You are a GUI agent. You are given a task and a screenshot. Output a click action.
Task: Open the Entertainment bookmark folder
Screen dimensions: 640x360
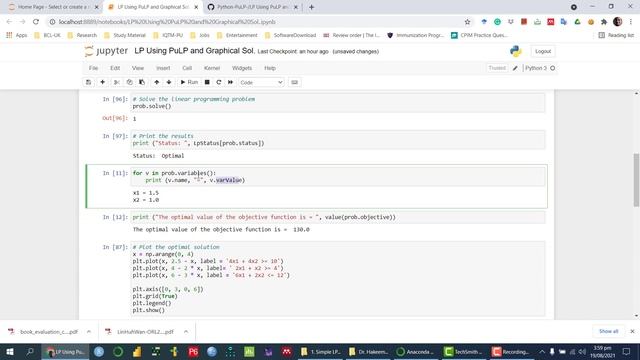point(237,36)
